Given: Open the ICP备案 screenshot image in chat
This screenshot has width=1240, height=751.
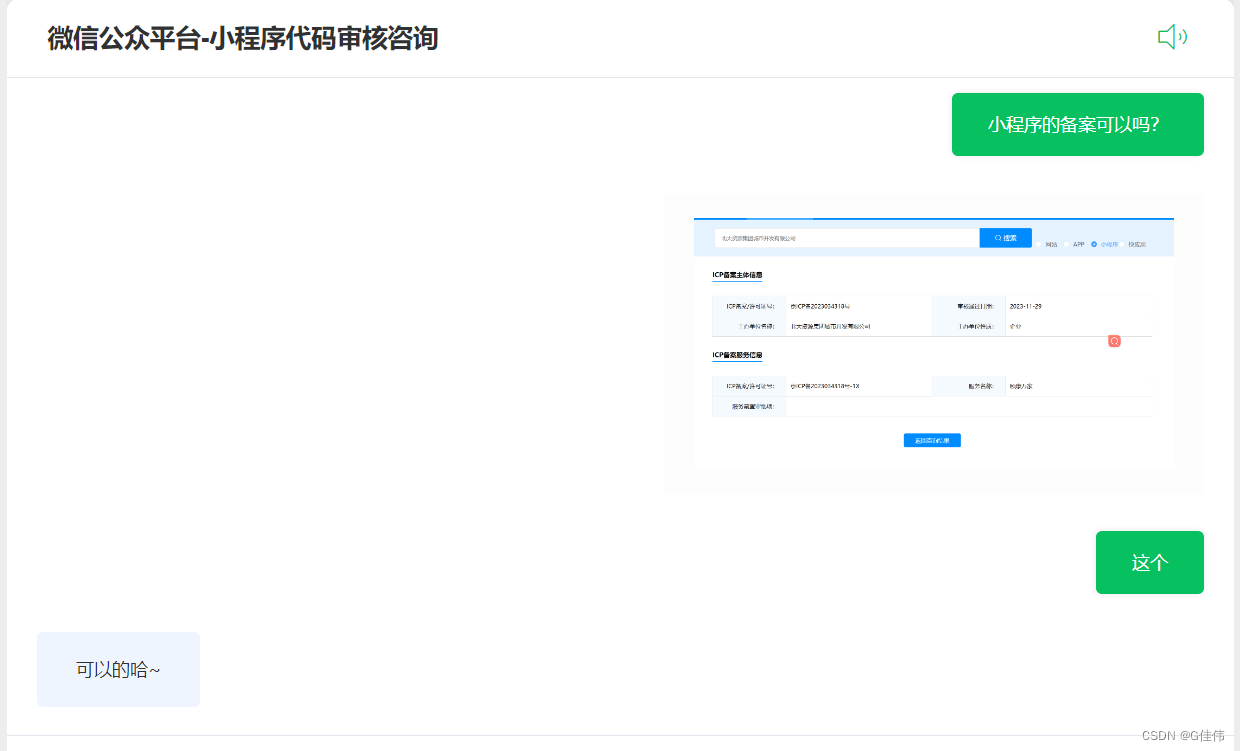Looking at the screenshot, I should 934,343.
